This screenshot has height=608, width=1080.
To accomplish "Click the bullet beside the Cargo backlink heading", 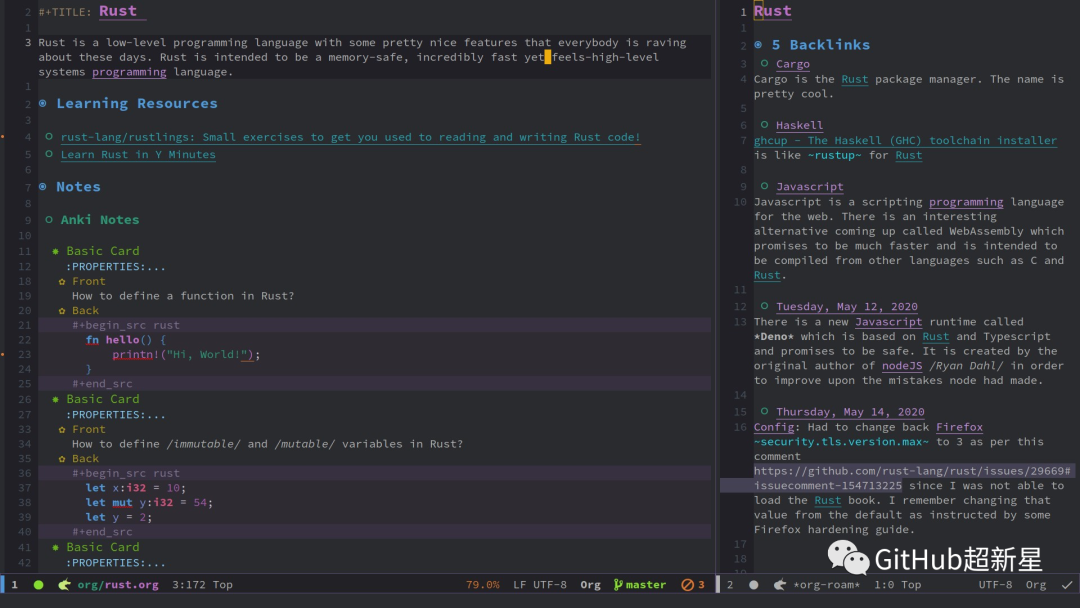I will (764, 63).
